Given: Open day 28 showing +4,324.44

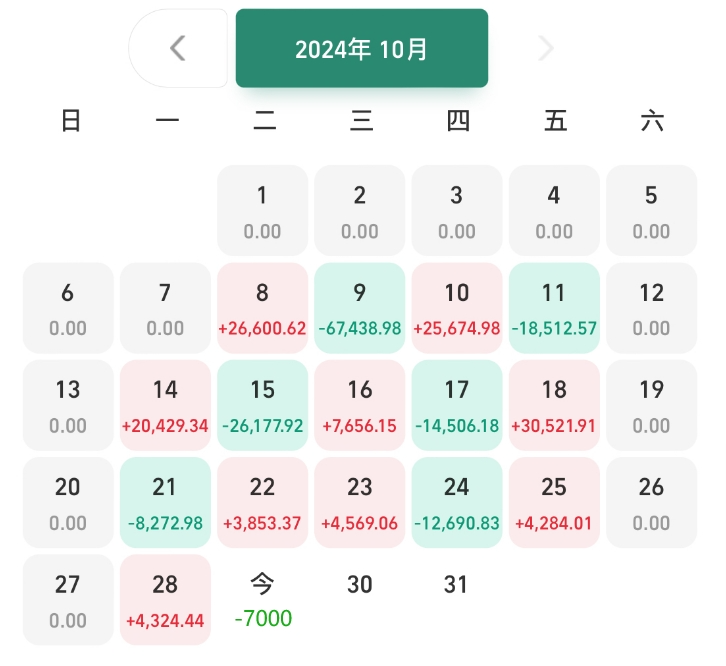Looking at the screenshot, I should coord(165,600).
